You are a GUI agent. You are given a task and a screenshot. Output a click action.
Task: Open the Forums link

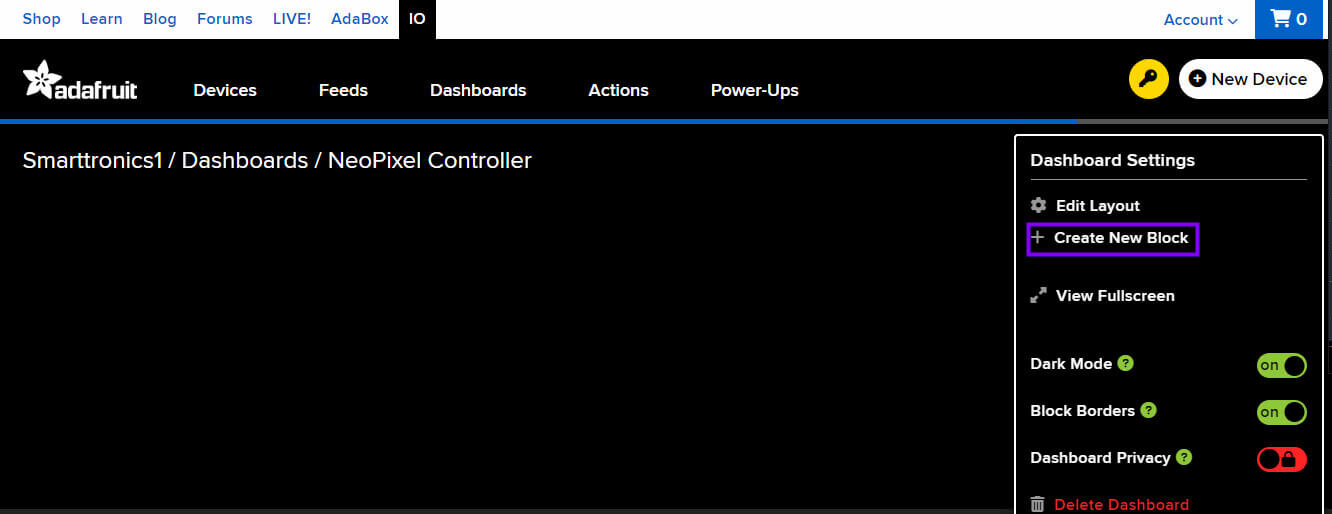pyautogui.click(x=224, y=19)
